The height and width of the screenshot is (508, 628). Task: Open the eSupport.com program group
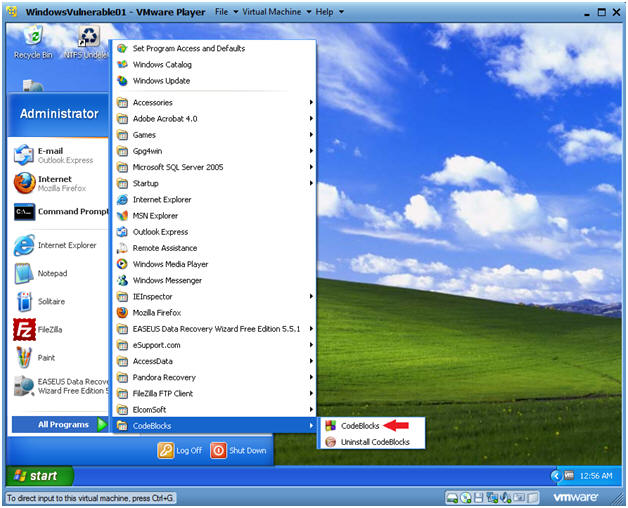tap(214, 345)
